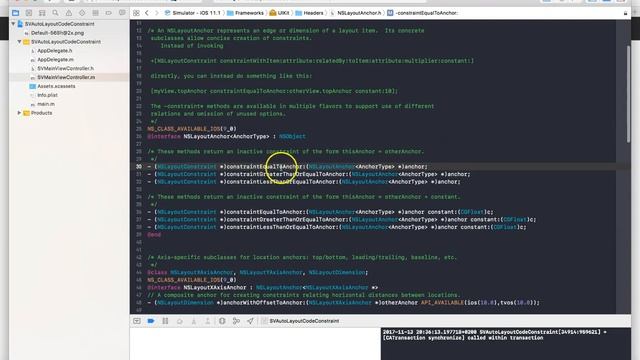Select Default-568h@2x.png file
This screenshot has width=640, height=360.
pyautogui.click(x=57, y=33)
